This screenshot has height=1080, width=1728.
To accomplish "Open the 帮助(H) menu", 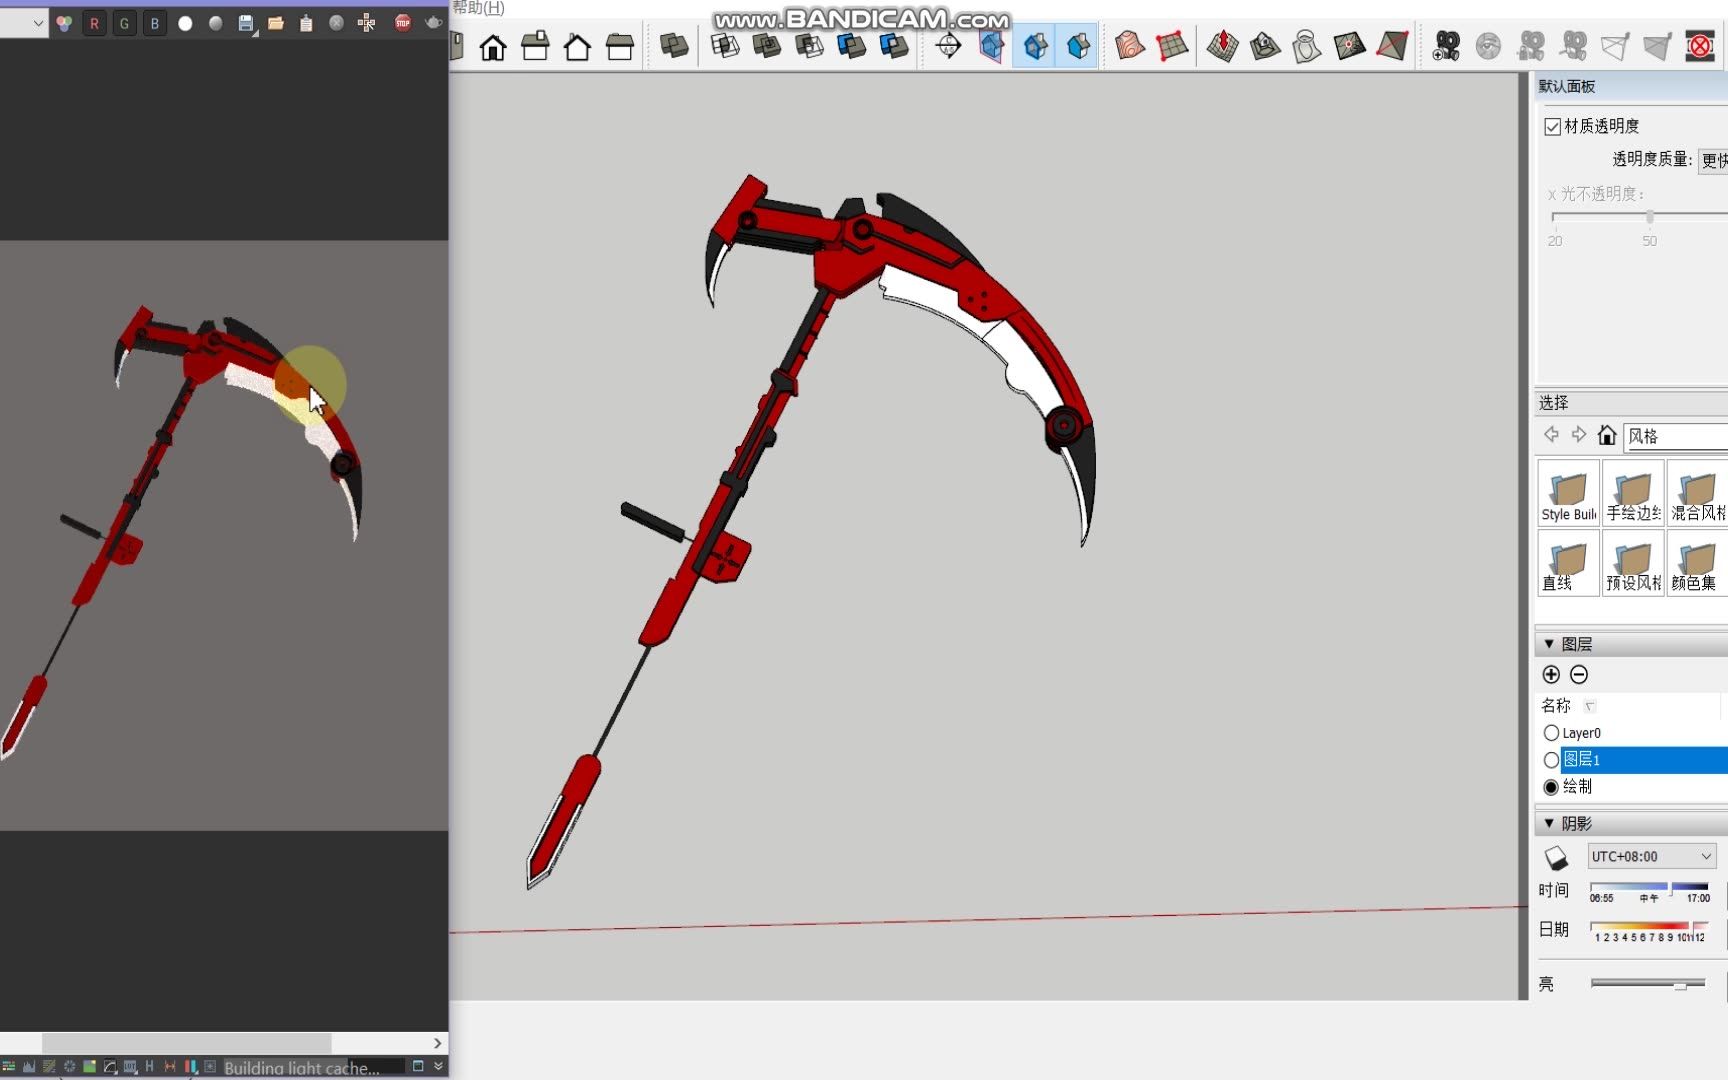I will pos(478,8).
